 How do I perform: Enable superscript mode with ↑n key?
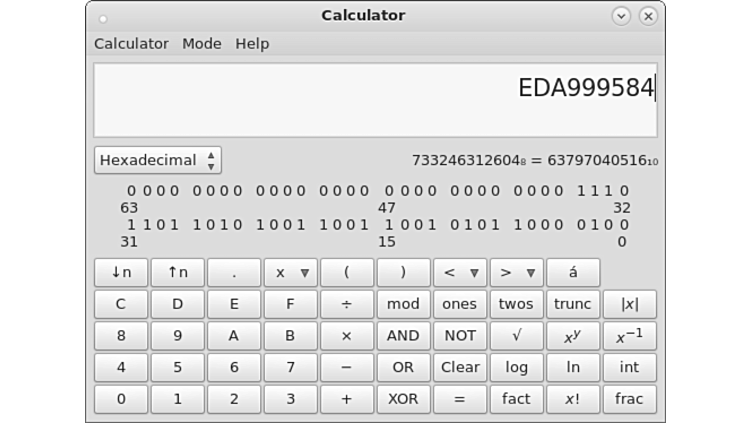(x=177, y=272)
